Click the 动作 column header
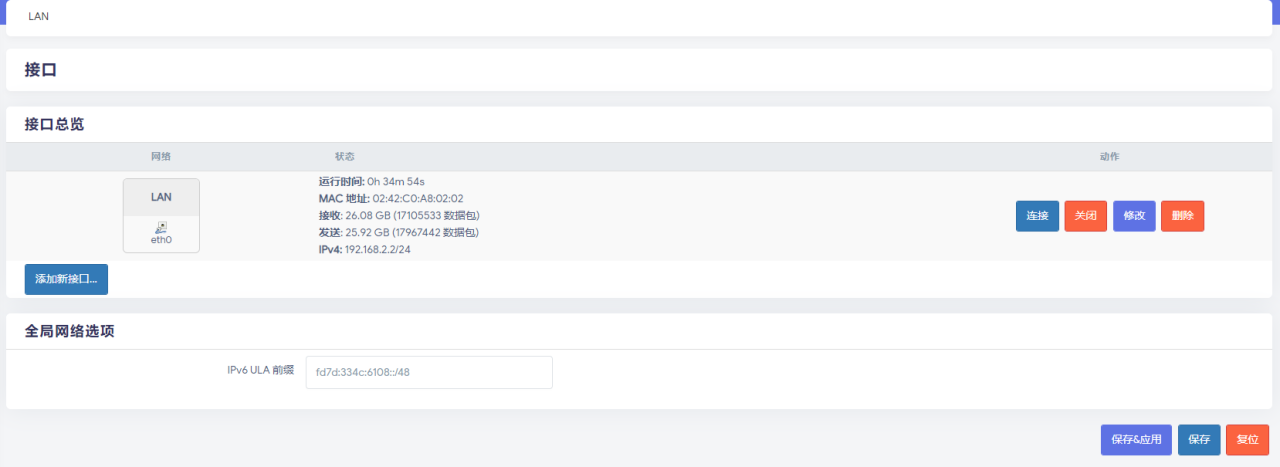 (x=1109, y=157)
